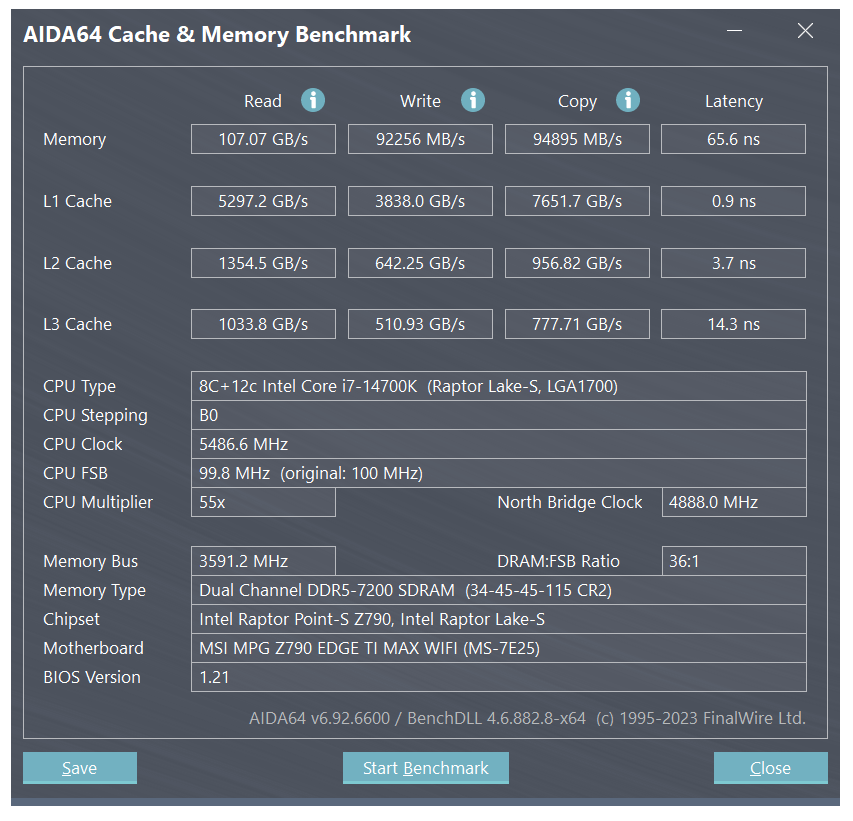Select L2 Cache copy 956.82 GB/s
This screenshot has width=853, height=821.
tap(577, 263)
